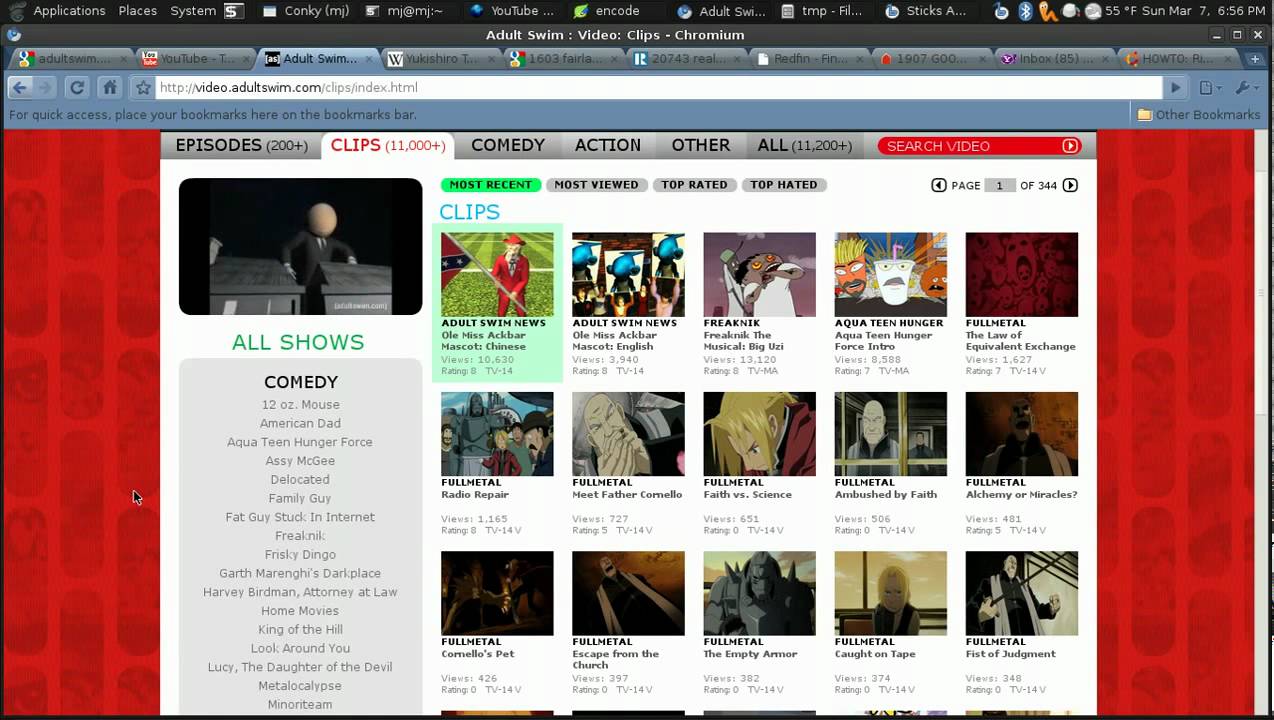Switch to the 1603 fairla... tab
Viewport: 1274px width, 720px height.
(x=563, y=59)
